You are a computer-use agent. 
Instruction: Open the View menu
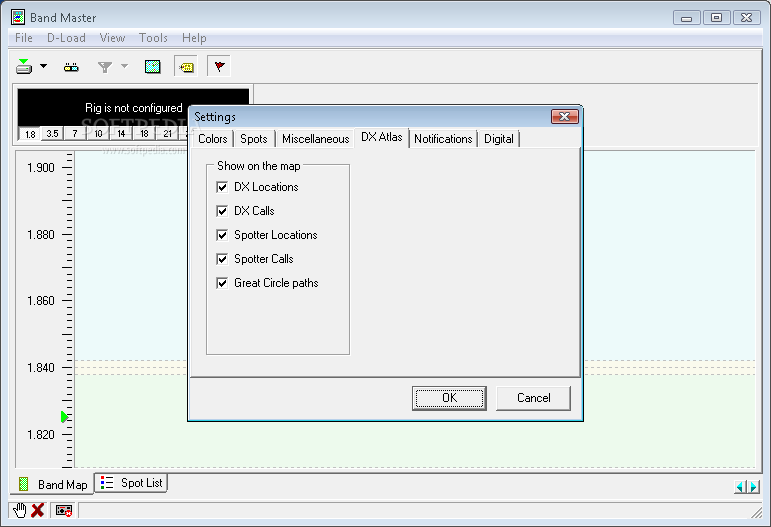(x=112, y=38)
